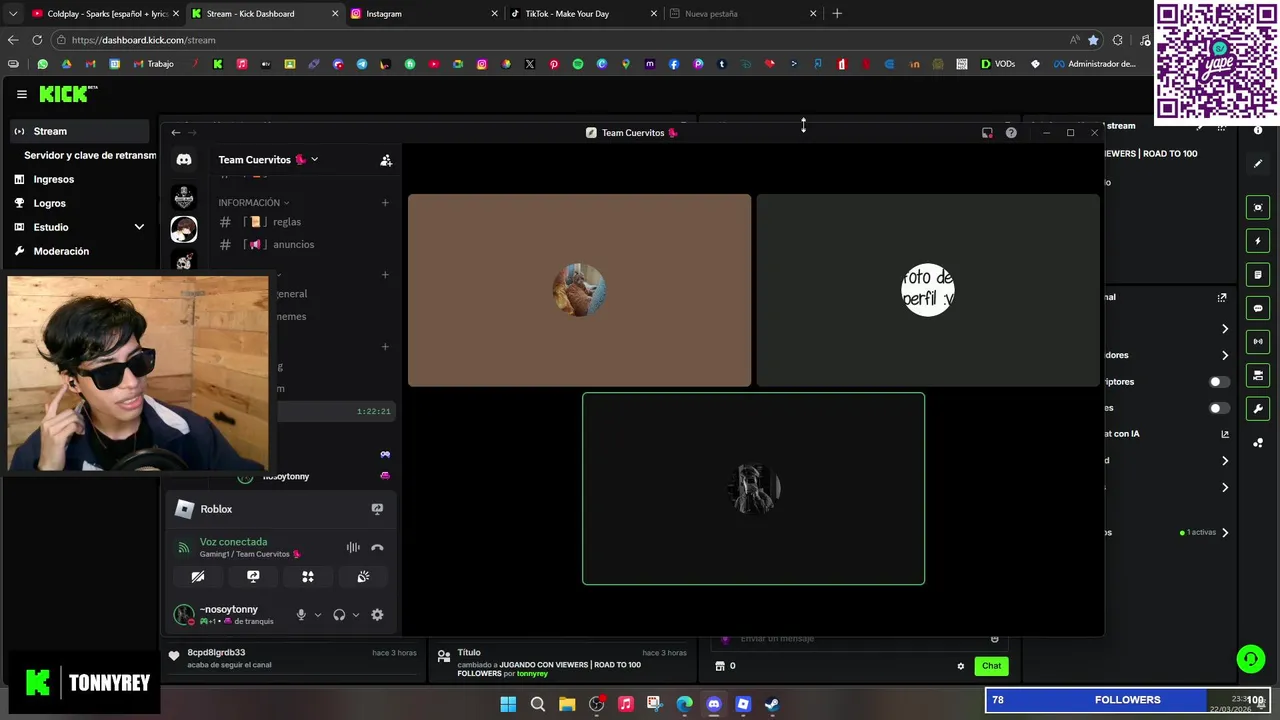The height and width of the screenshot is (720, 1280).
Task: Select 'foto de perfil' participant tile
Action: tap(927, 290)
